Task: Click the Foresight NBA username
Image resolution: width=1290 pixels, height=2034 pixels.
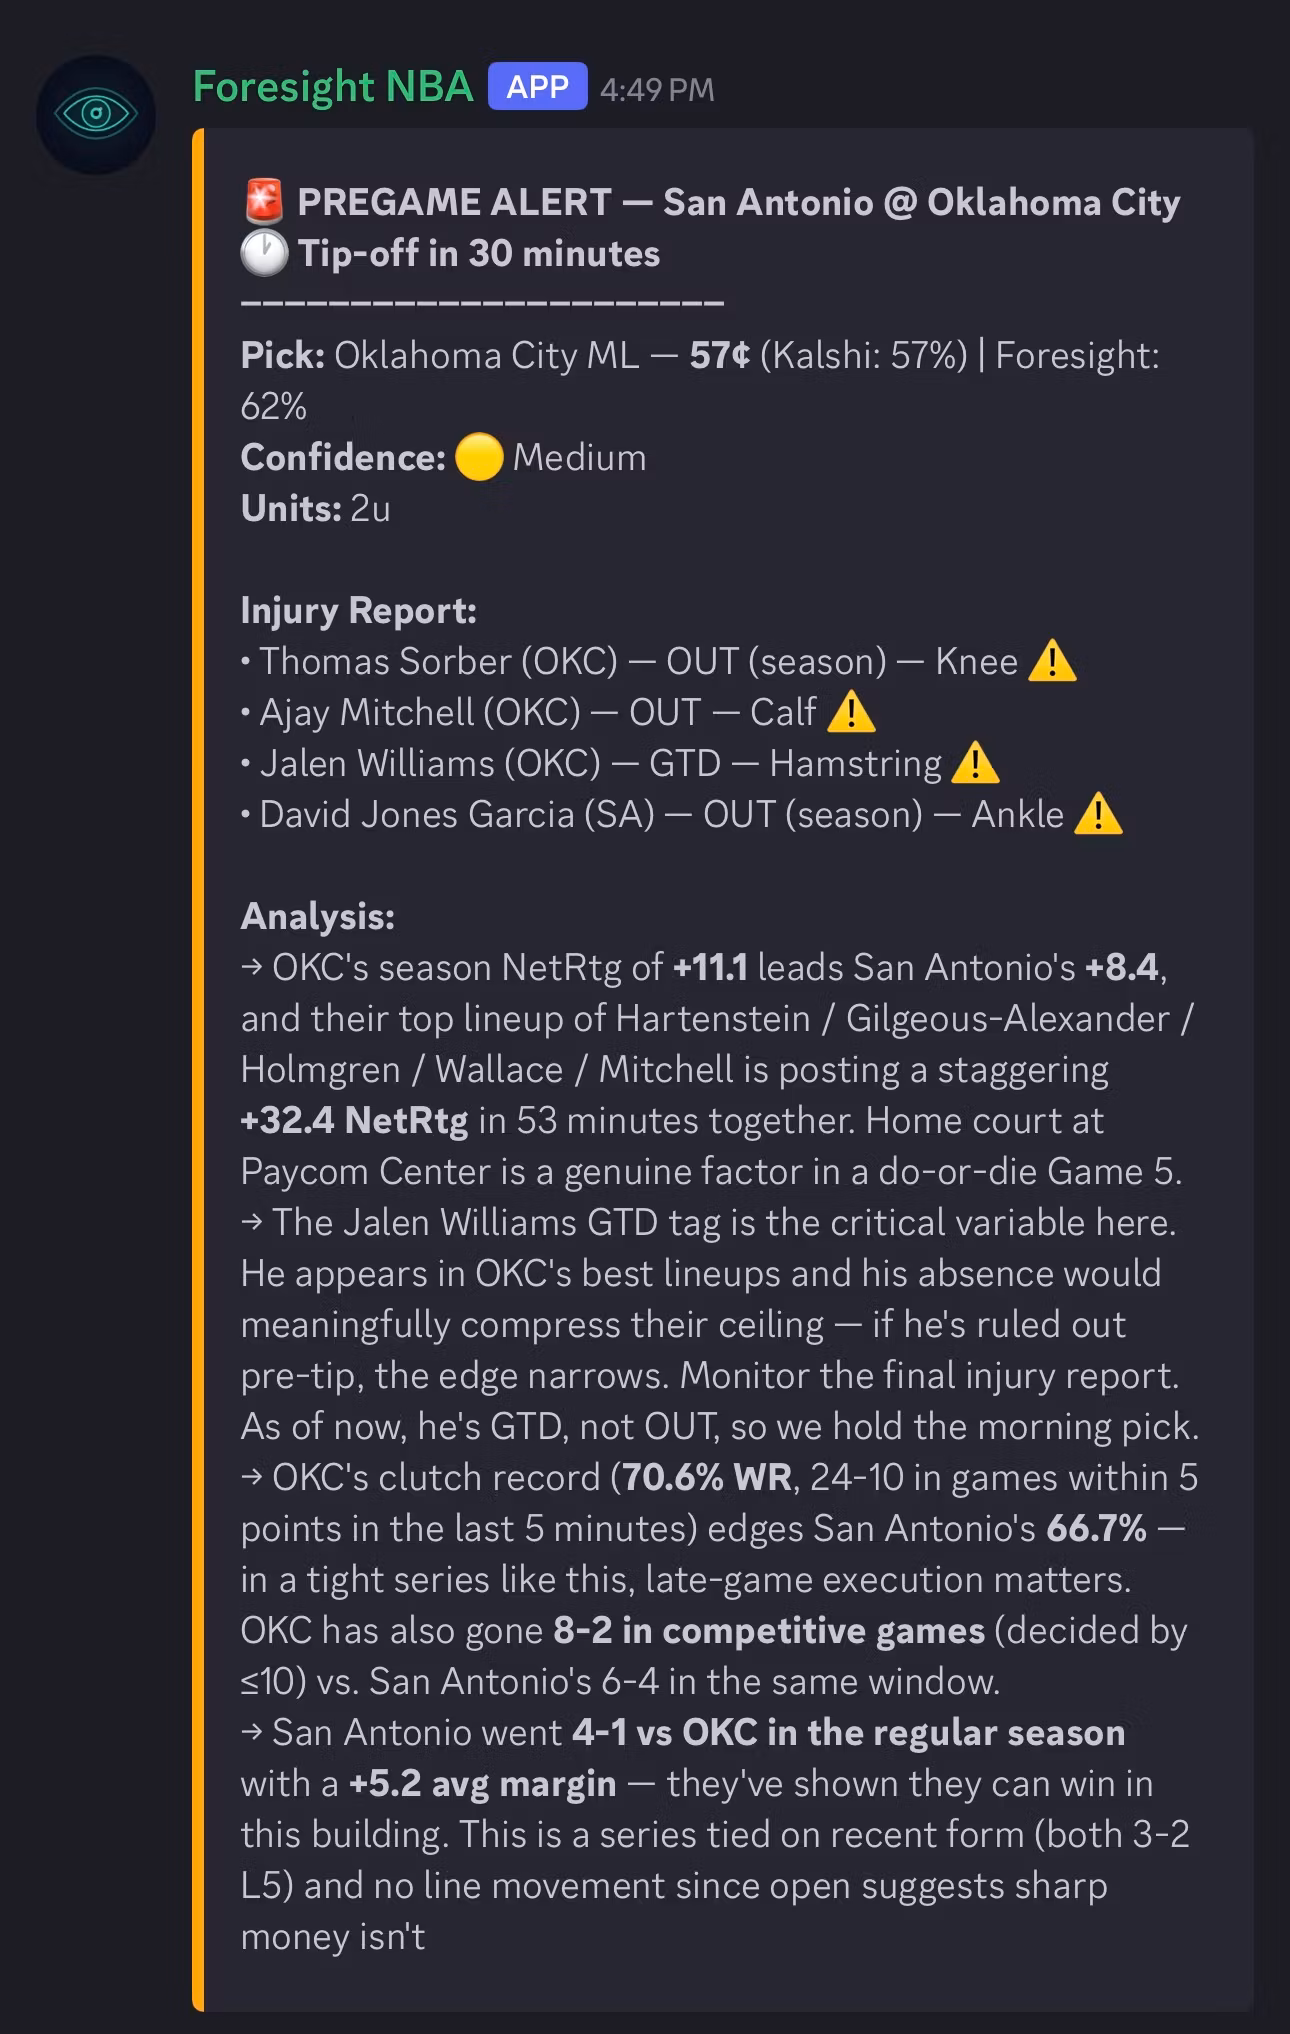Action: coord(333,87)
